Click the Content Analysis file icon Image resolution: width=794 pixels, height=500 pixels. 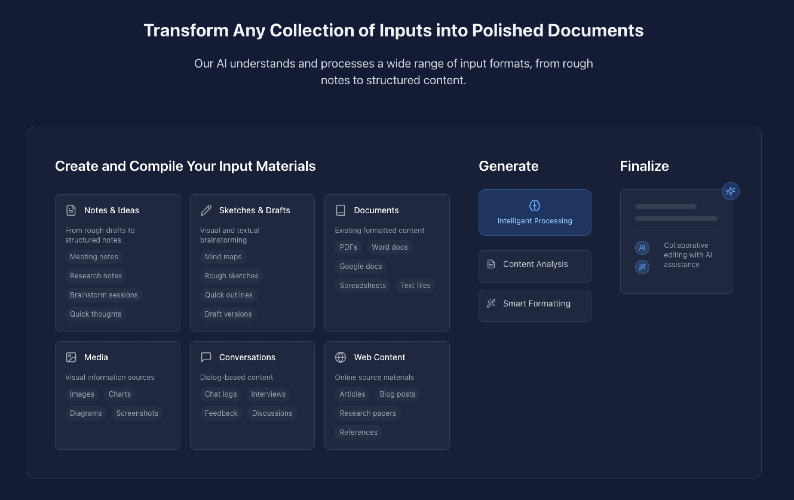491,264
